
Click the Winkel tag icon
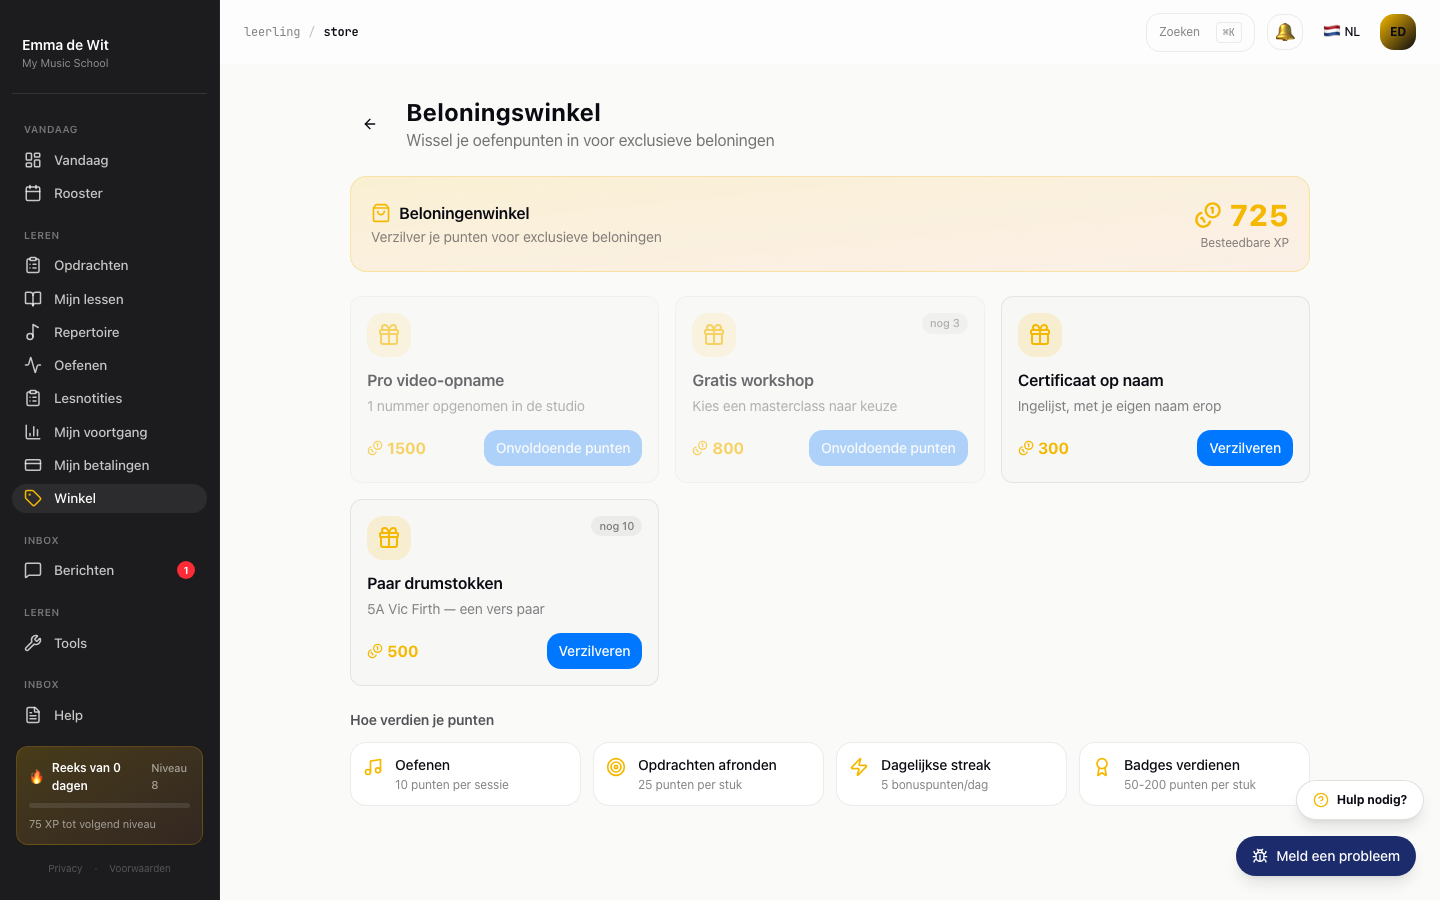[33, 498]
